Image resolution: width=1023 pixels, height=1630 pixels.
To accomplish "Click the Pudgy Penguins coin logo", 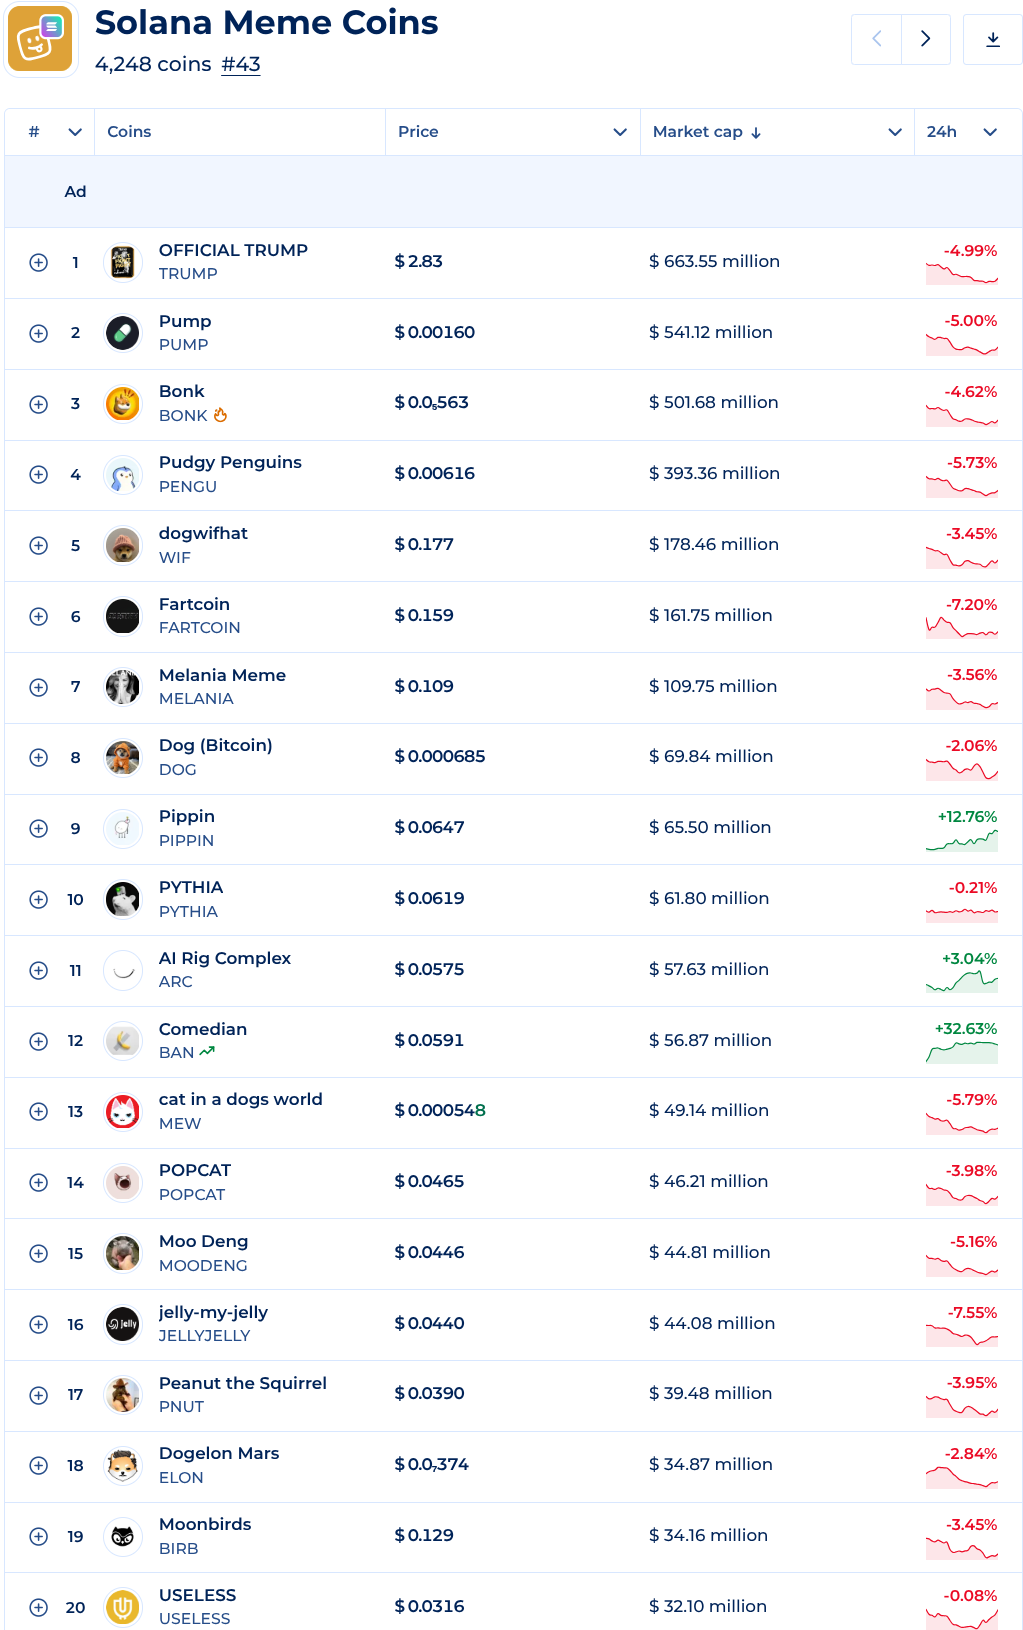I will point(123,475).
